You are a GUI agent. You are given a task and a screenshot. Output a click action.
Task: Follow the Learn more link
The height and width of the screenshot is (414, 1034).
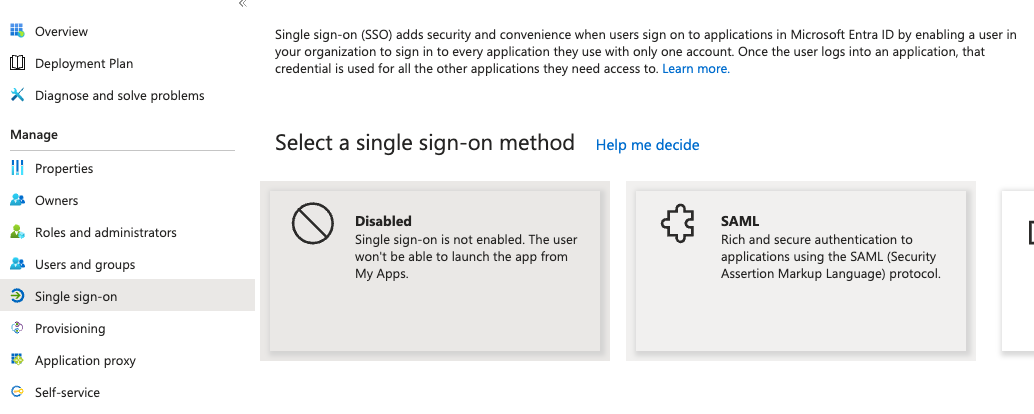pyautogui.click(x=696, y=69)
